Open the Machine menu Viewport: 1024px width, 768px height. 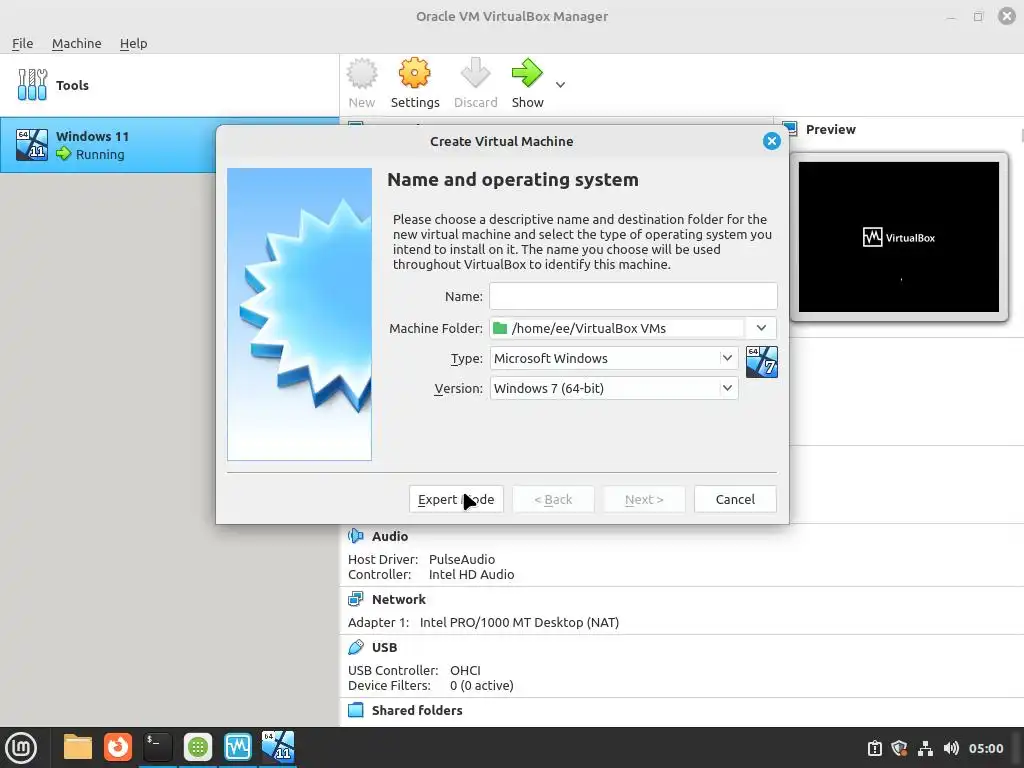[x=76, y=43]
